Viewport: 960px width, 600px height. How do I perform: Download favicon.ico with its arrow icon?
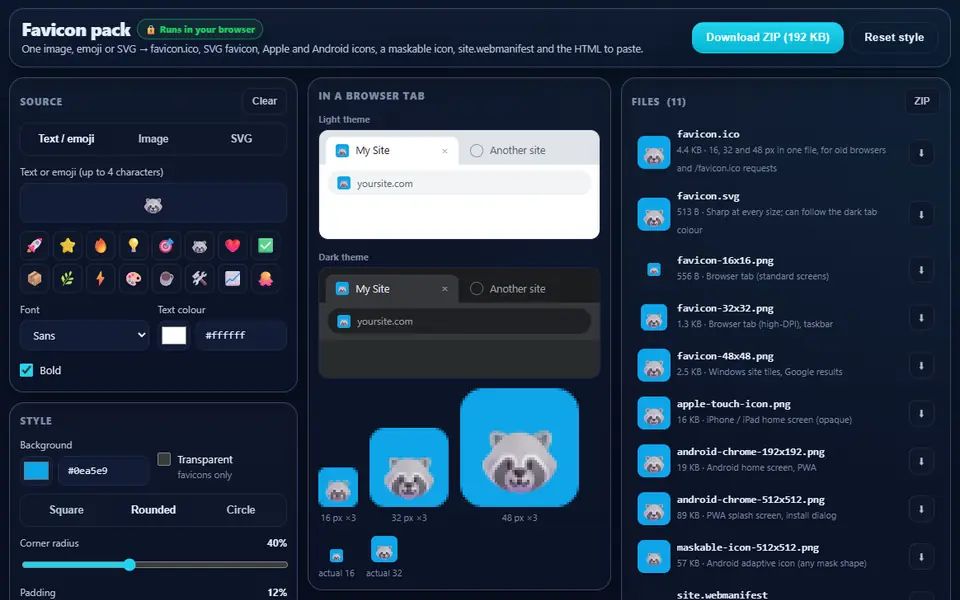pyautogui.click(x=921, y=152)
